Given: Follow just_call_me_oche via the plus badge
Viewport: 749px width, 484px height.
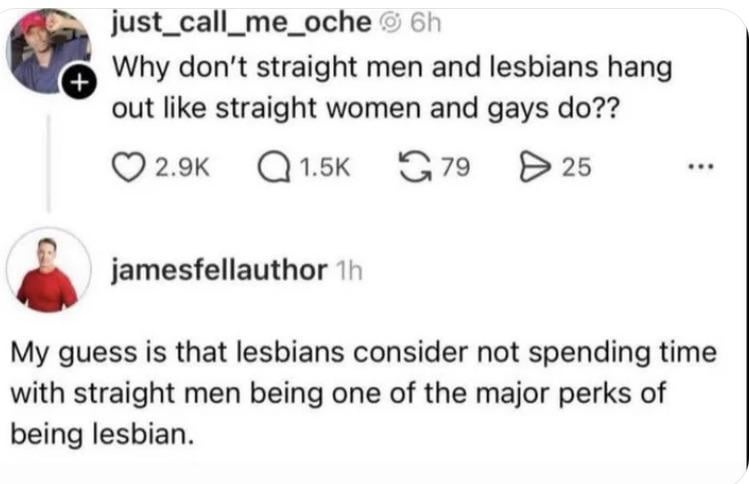Looking at the screenshot, I should 78,83.
